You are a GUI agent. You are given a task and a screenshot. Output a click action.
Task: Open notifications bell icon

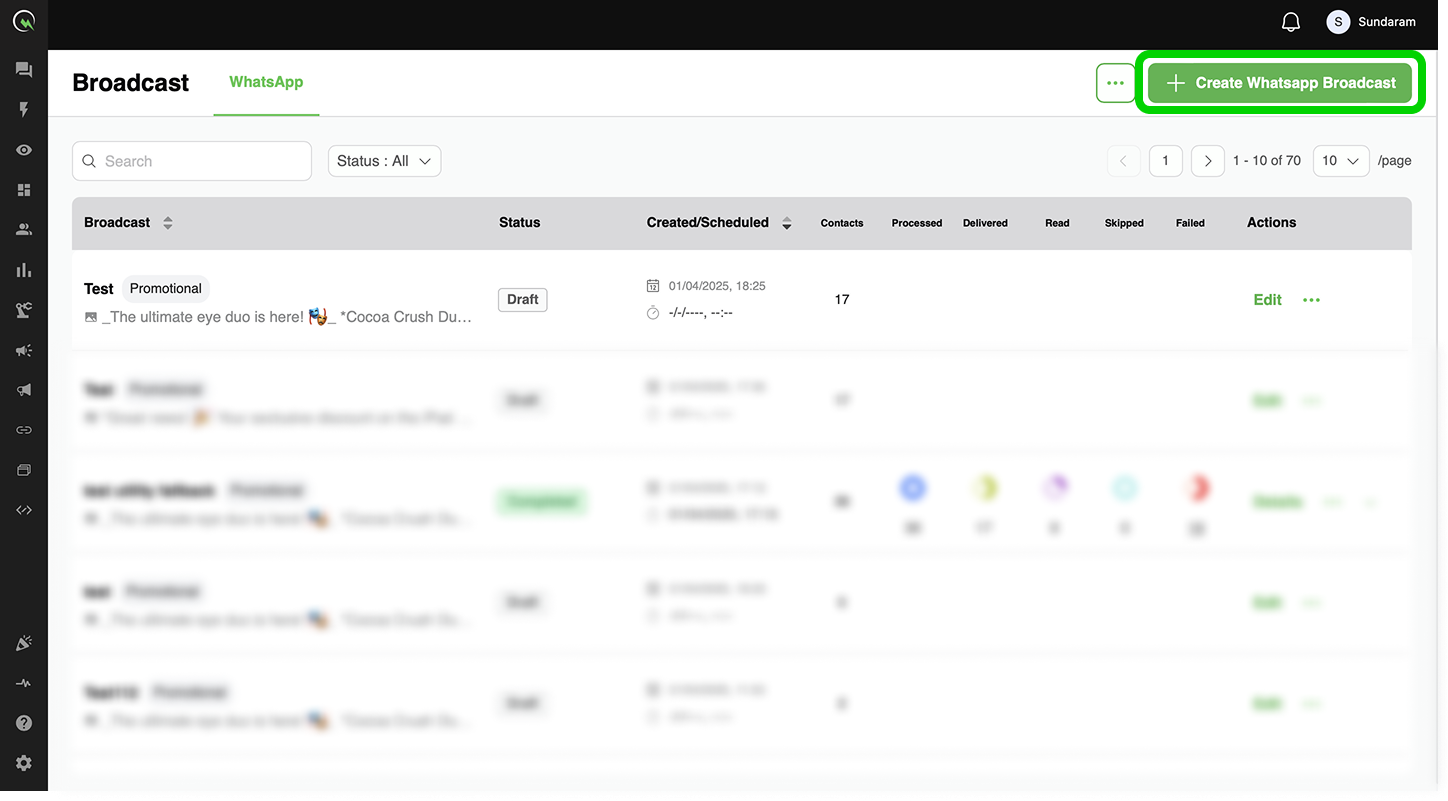click(x=1291, y=22)
